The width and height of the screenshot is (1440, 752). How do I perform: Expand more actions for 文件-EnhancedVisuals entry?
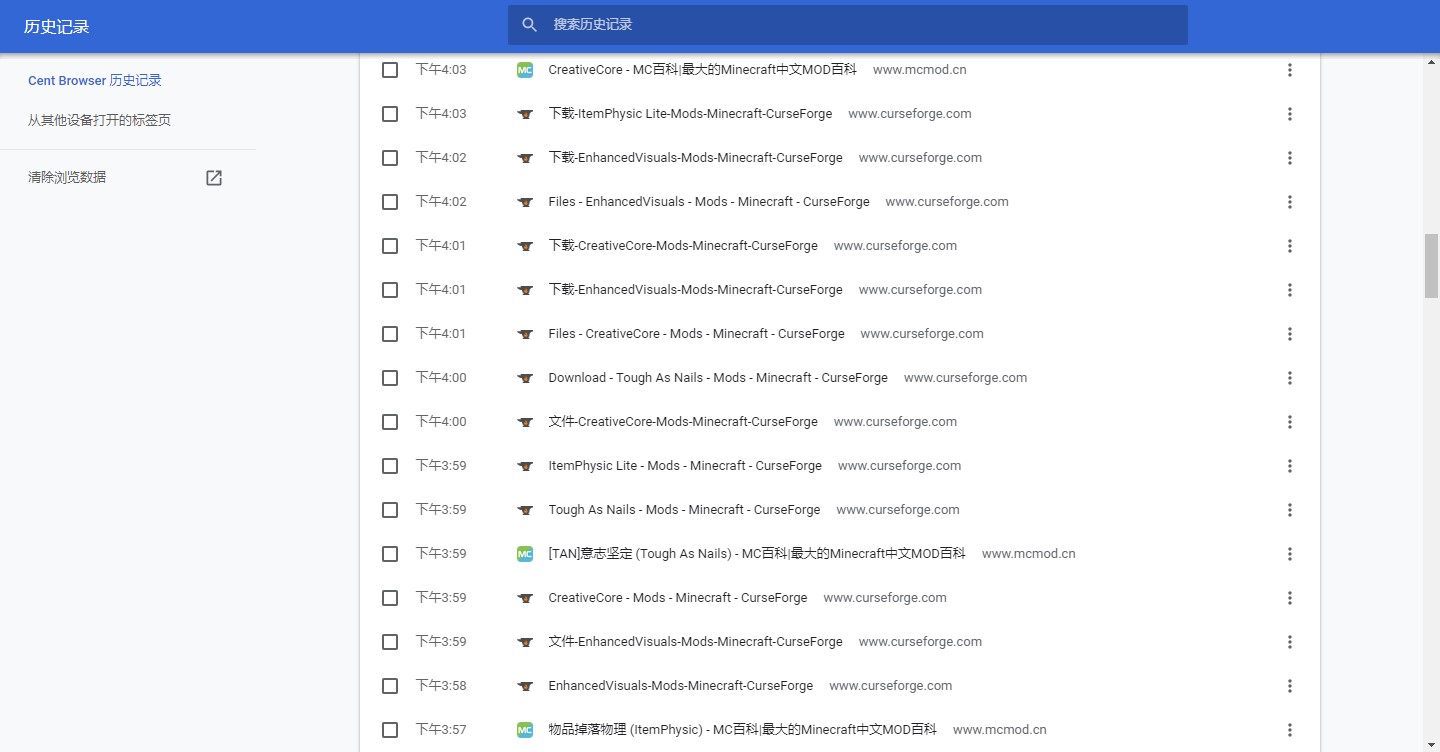[x=1290, y=642]
